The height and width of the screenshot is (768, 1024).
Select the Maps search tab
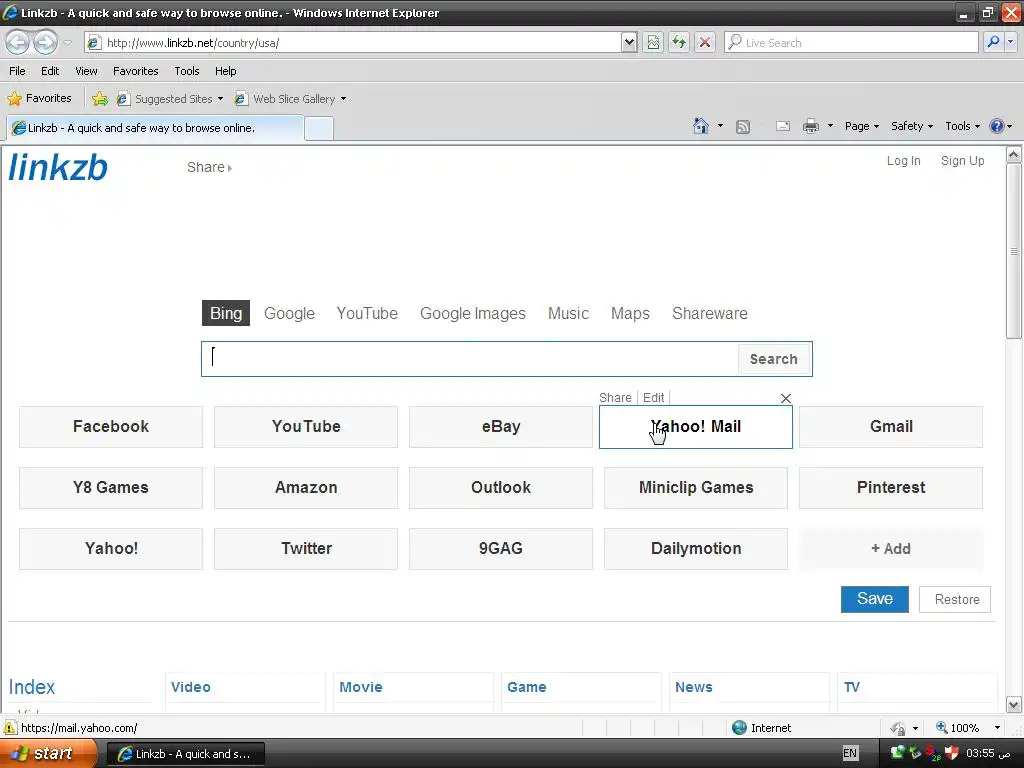(x=630, y=313)
